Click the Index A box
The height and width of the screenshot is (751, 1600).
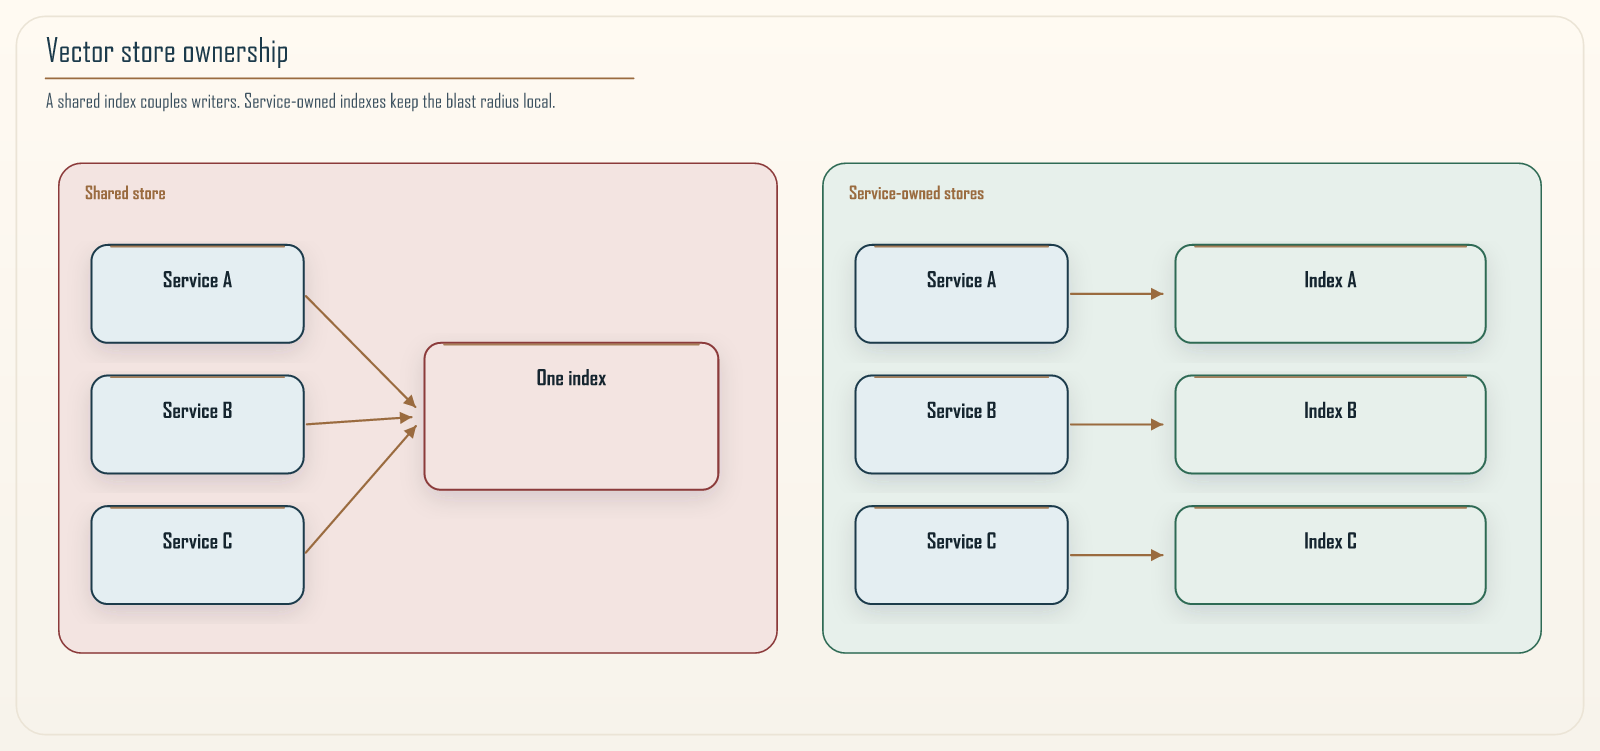coord(1330,294)
